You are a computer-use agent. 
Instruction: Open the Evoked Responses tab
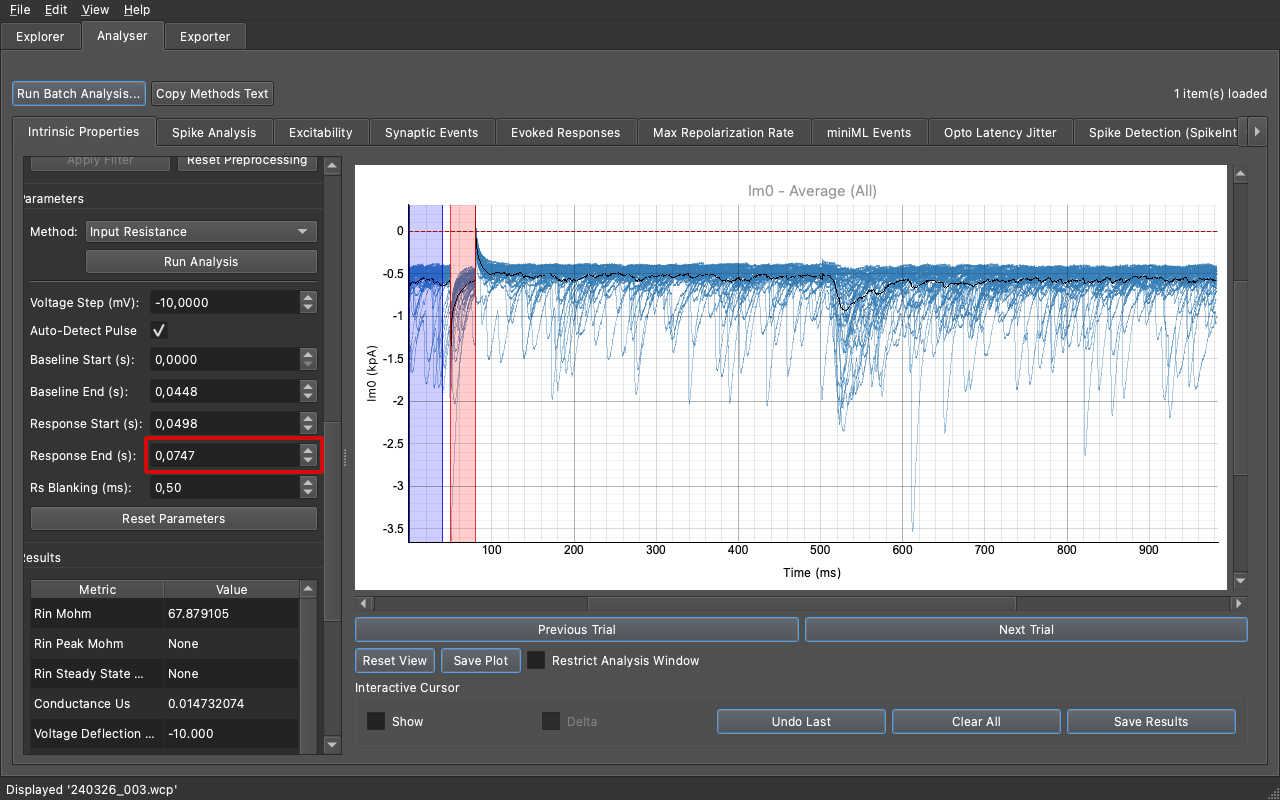click(x=565, y=132)
